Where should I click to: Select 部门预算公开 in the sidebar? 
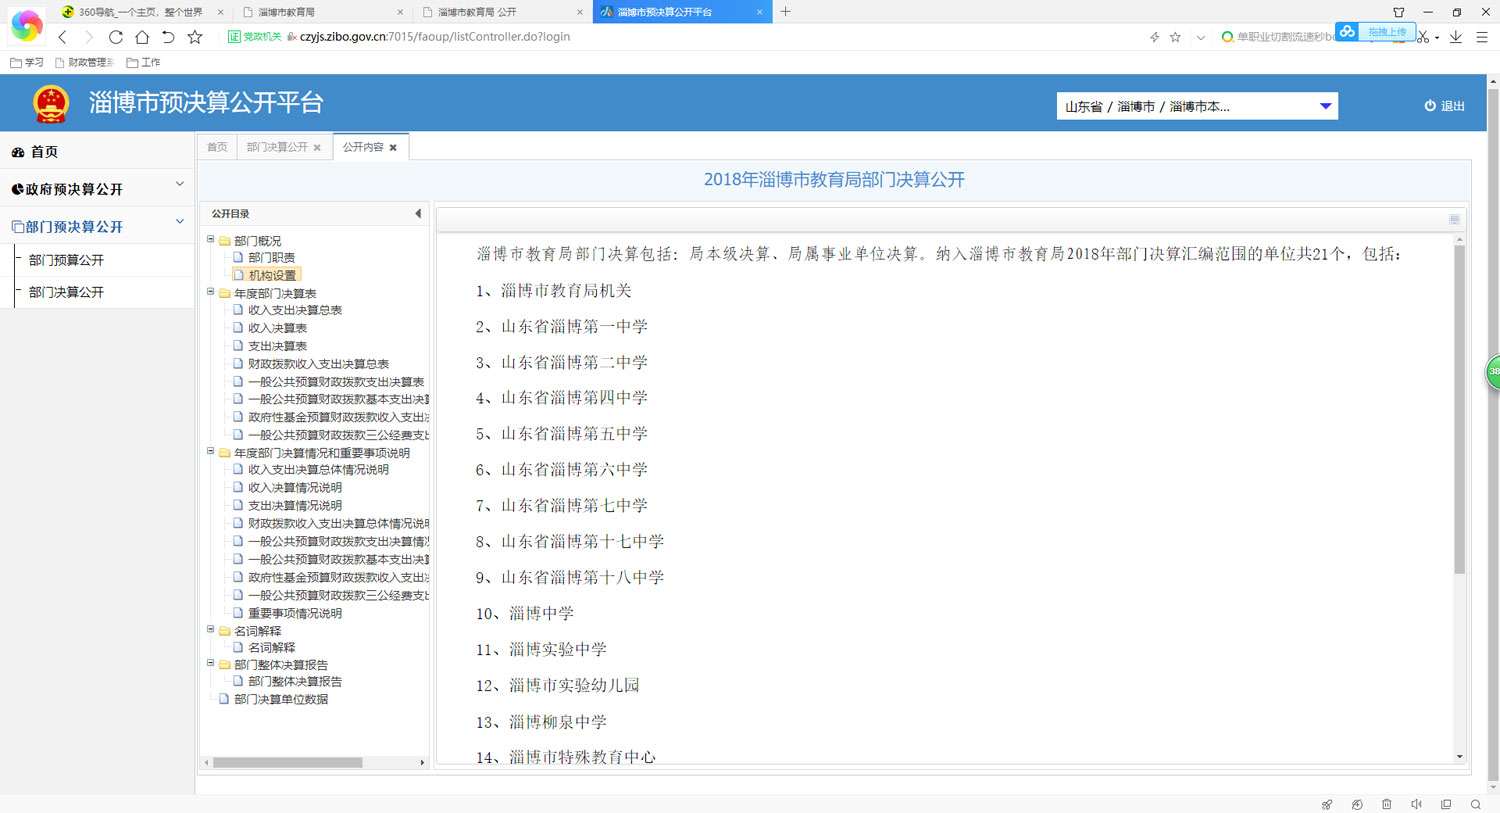(x=66, y=260)
